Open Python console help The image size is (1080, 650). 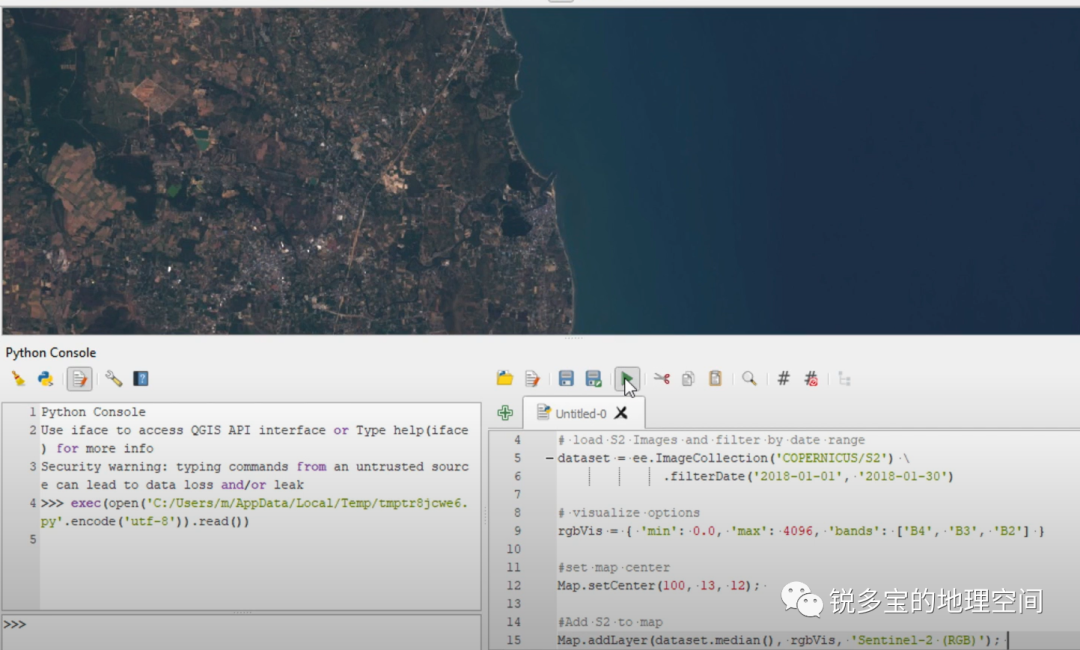tap(141, 379)
